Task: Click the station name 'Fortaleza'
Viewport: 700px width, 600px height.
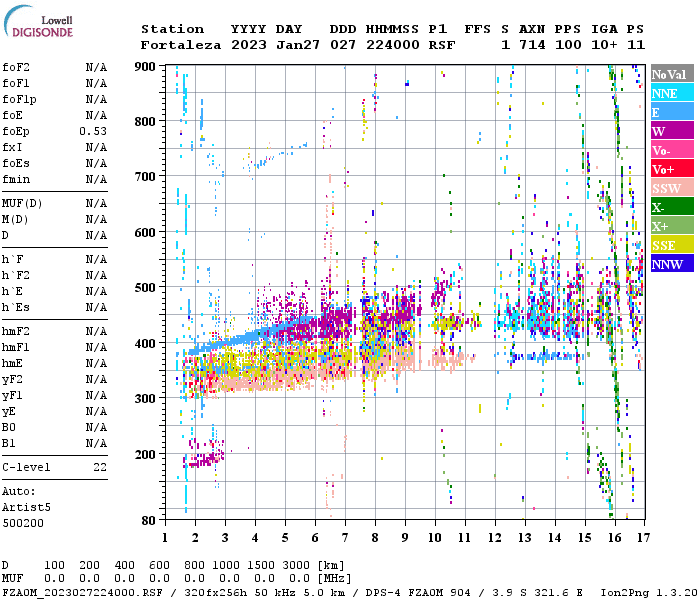Action: coord(181,45)
